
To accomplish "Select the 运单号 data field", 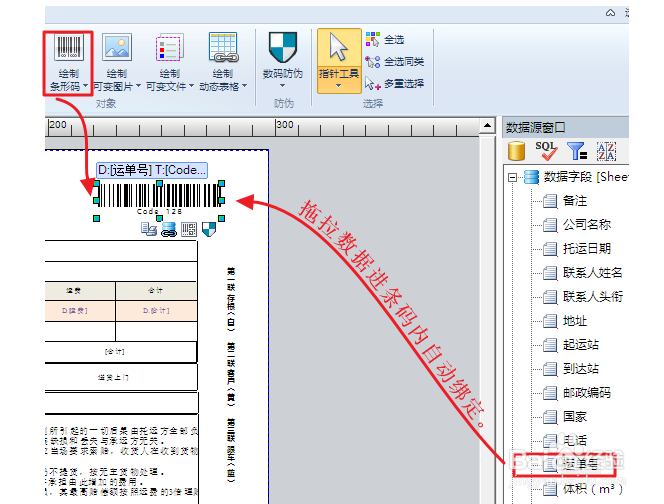I will pos(581,465).
